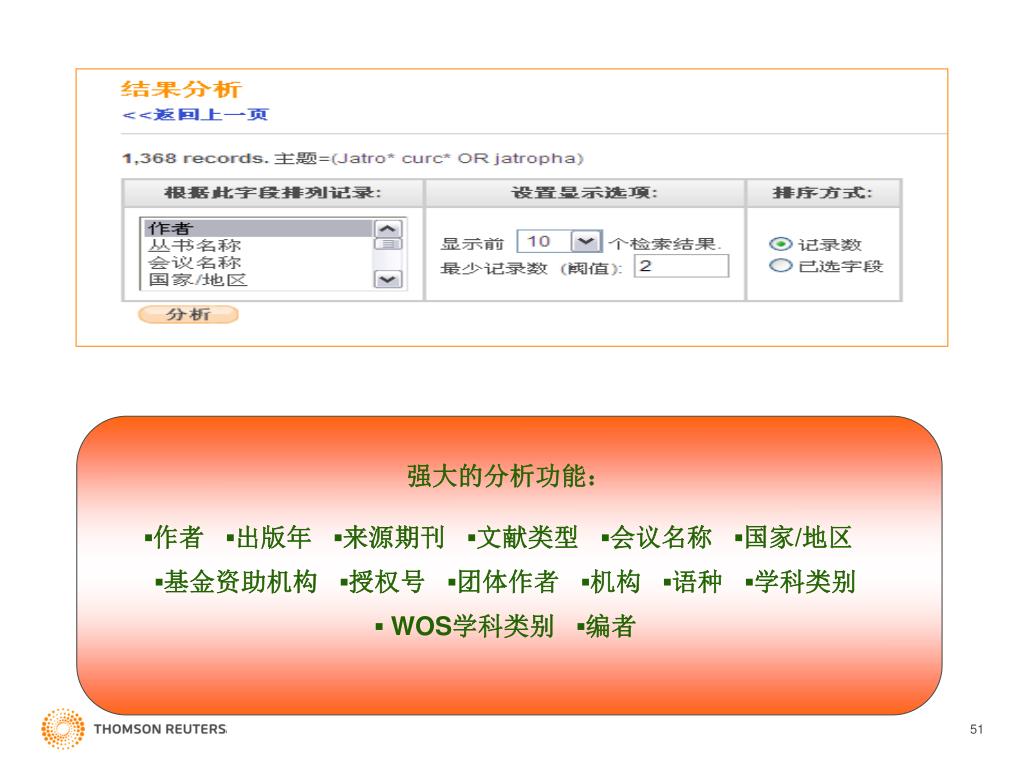Select 国家/地区 in the field list
The width and height of the screenshot is (1024, 768).
[257, 280]
